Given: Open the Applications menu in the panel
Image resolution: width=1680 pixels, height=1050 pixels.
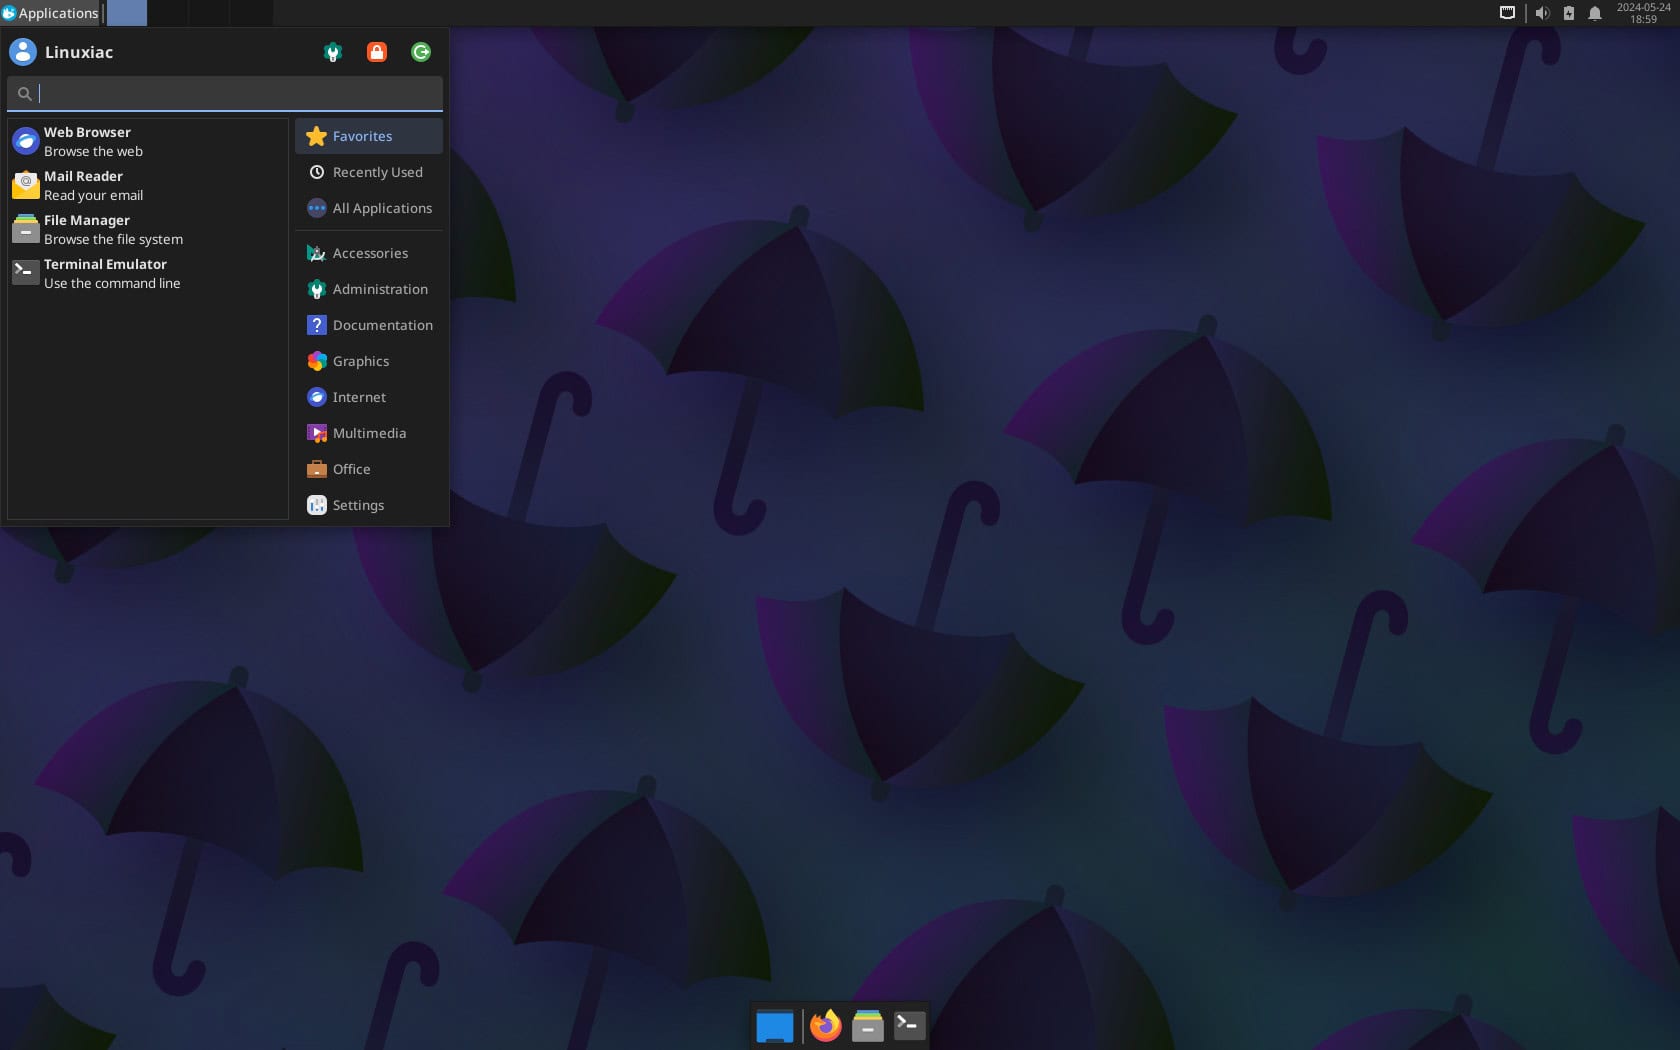Looking at the screenshot, I should tap(50, 12).
